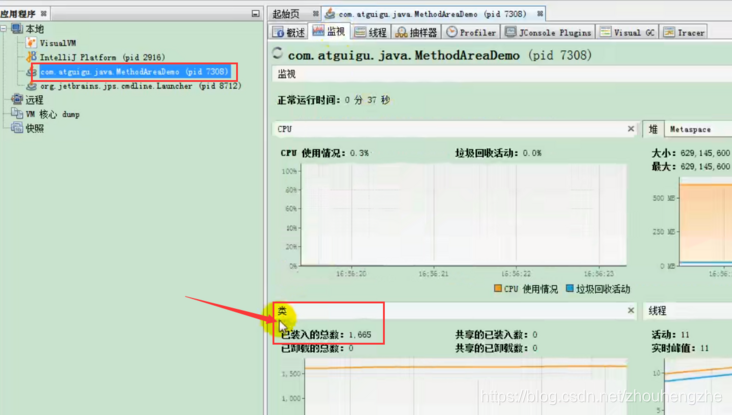Click the 共享的已装入数 0 value
732x415 pixels.
[535, 335]
